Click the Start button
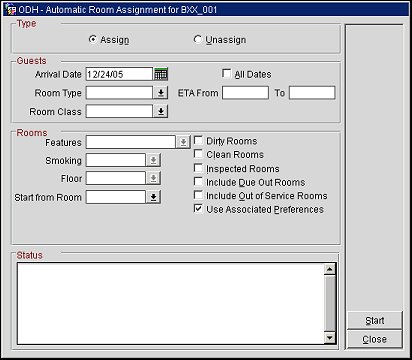 pyautogui.click(x=375, y=320)
